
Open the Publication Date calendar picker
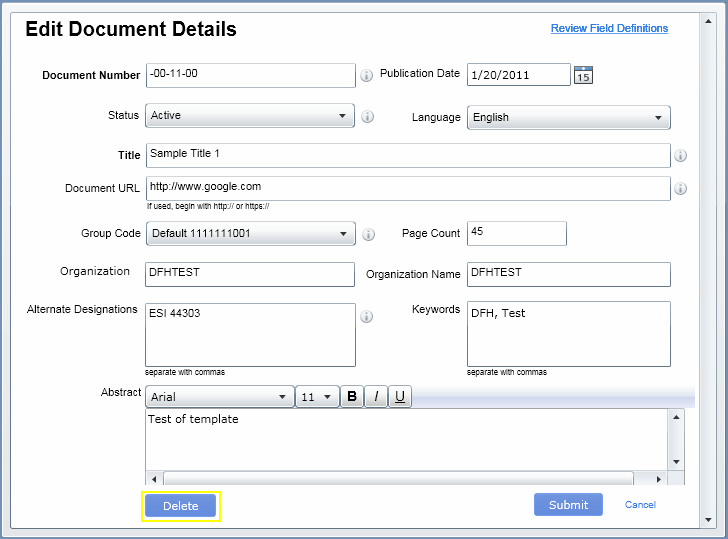[x=583, y=75]
